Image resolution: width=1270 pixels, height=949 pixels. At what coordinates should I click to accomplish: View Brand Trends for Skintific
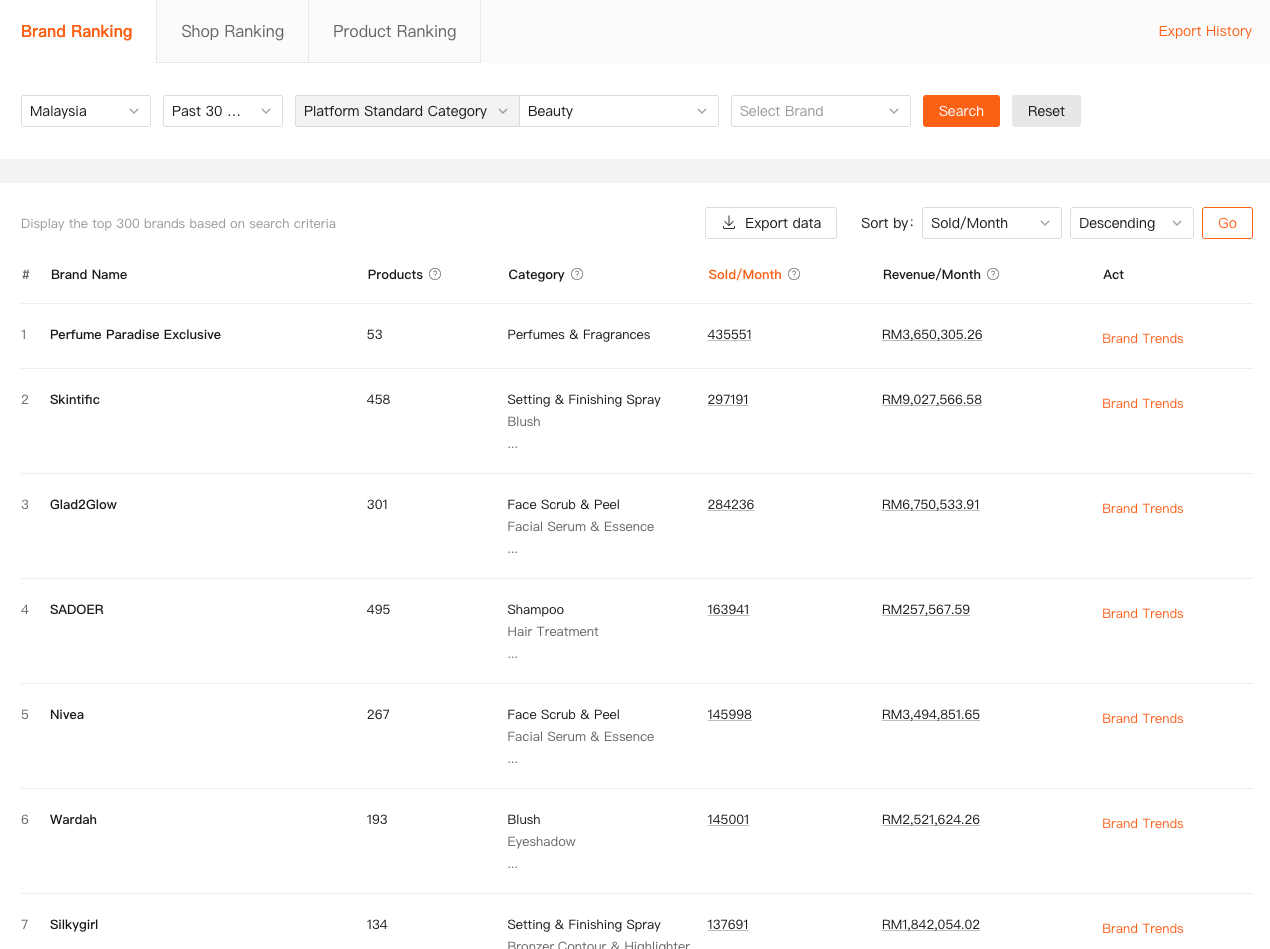(1142, 403)
